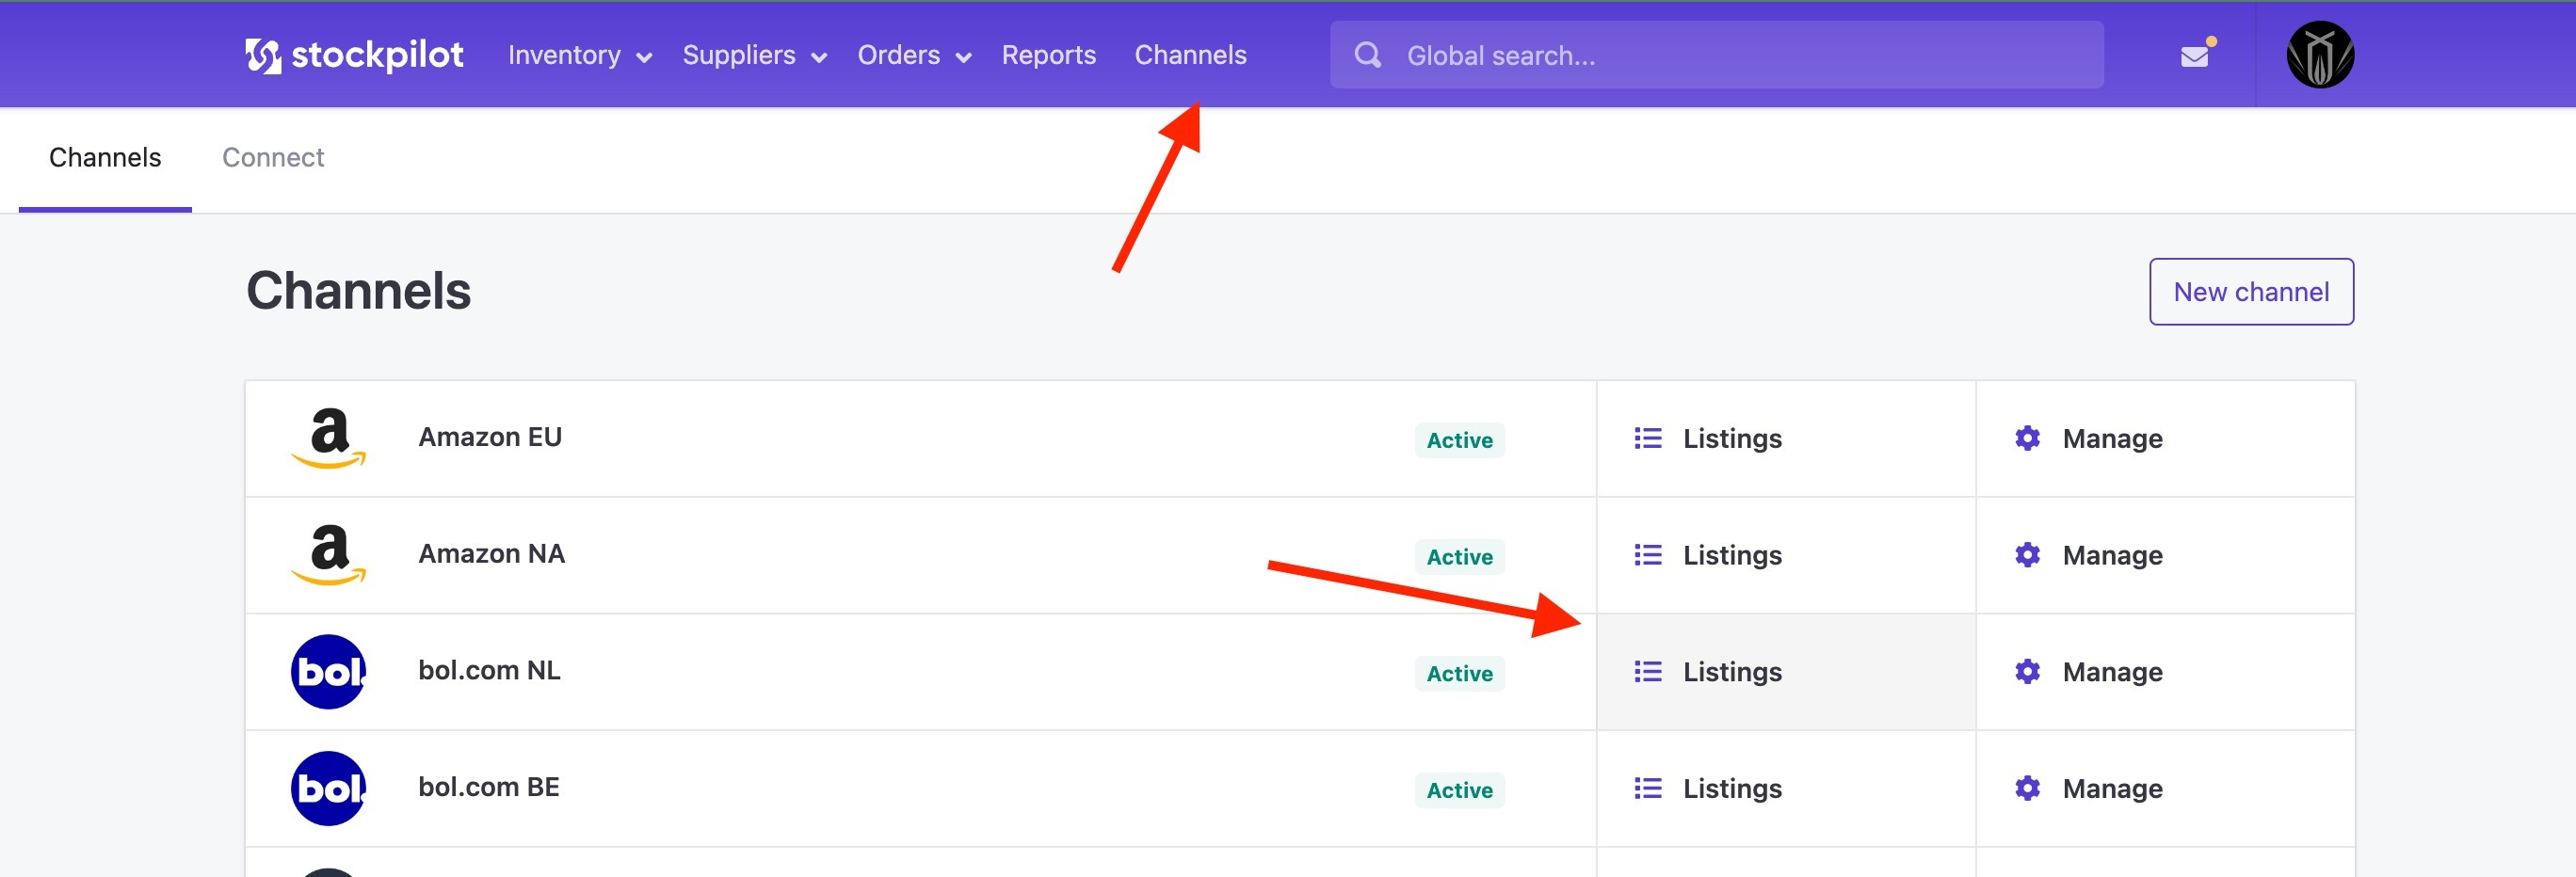Image resolution: width=2576 pixels, height=877 pixels.
Task: Switch to the Connect tab
Action: pos(273,158)
